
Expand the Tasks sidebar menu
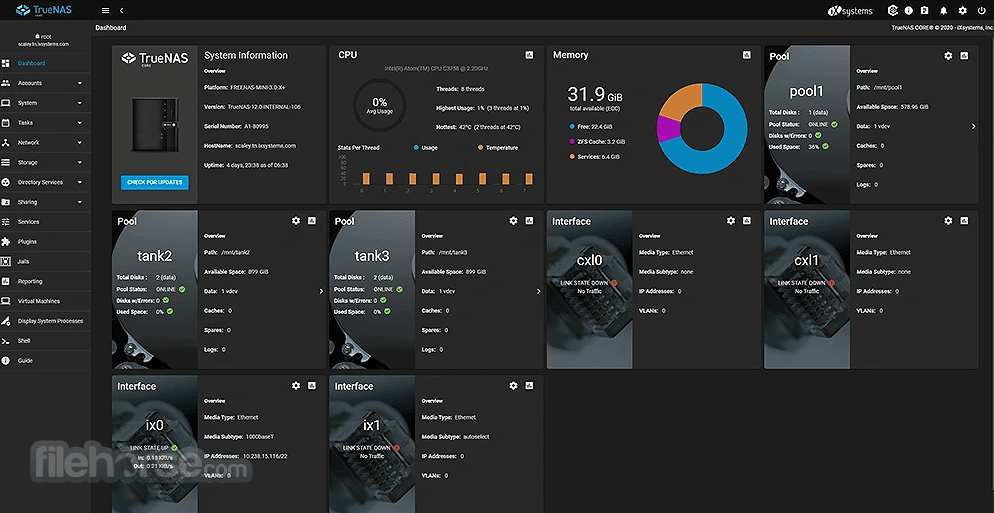45,122
